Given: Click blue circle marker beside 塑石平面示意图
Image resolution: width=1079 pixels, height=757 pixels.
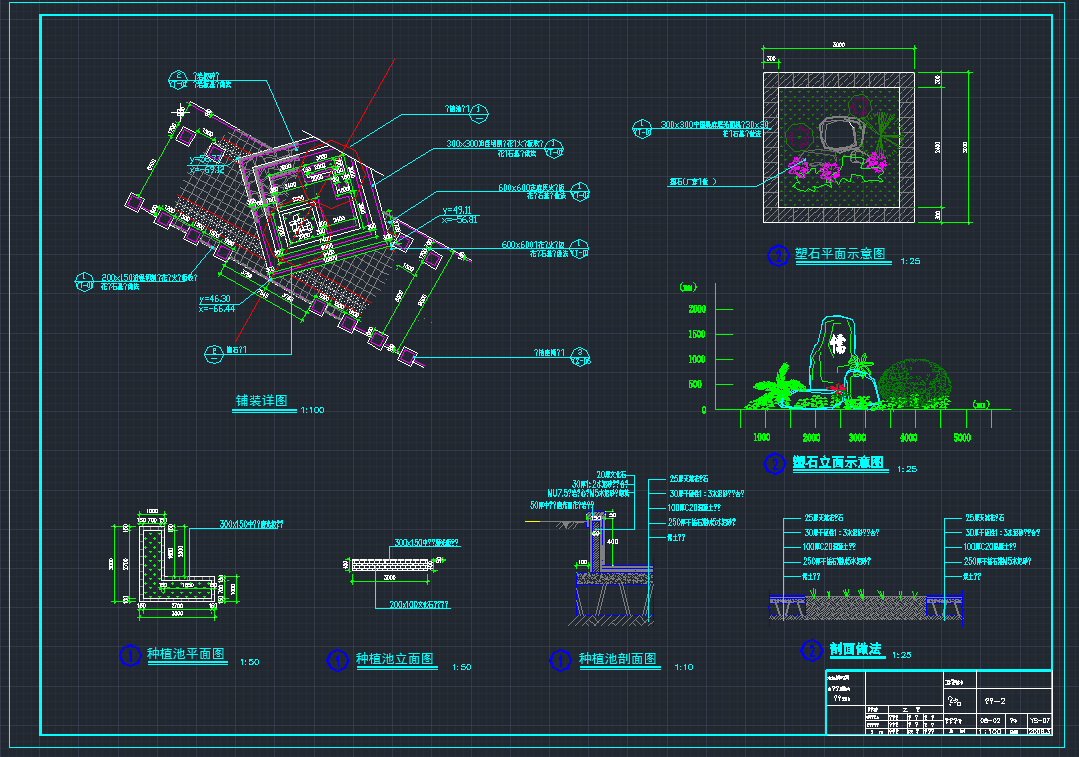Looking at the screenshot, I should click(778, 256).
